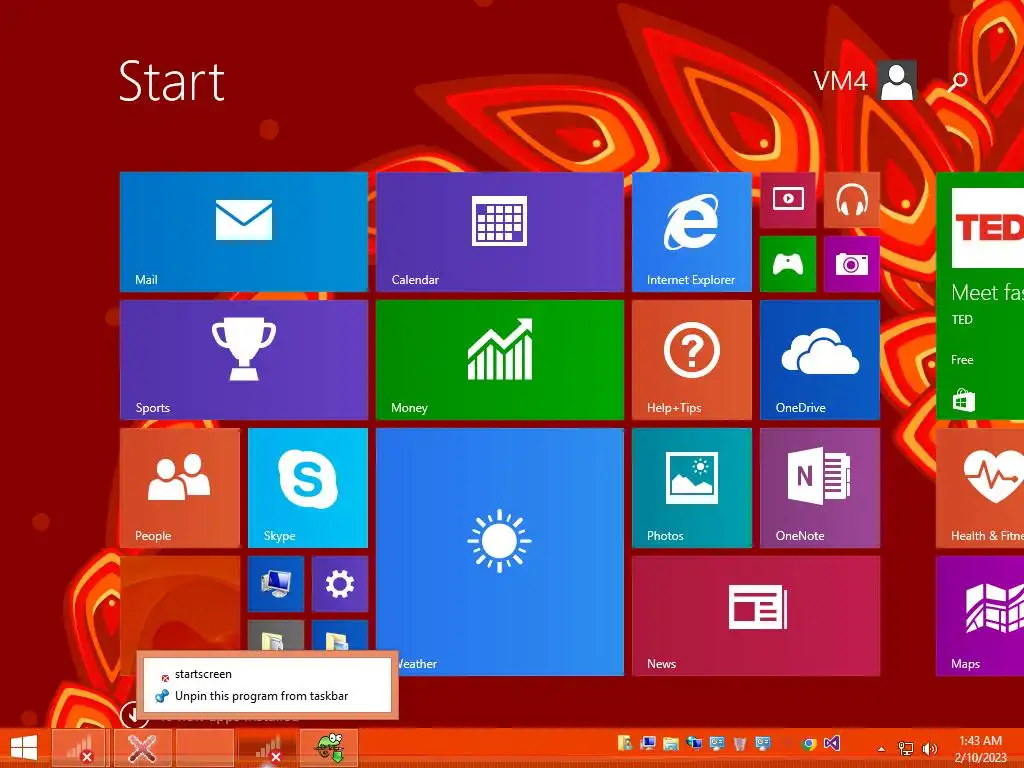Open the Desktop tile with orange wallpaper

pyautogui.click(x=180, y=602)
